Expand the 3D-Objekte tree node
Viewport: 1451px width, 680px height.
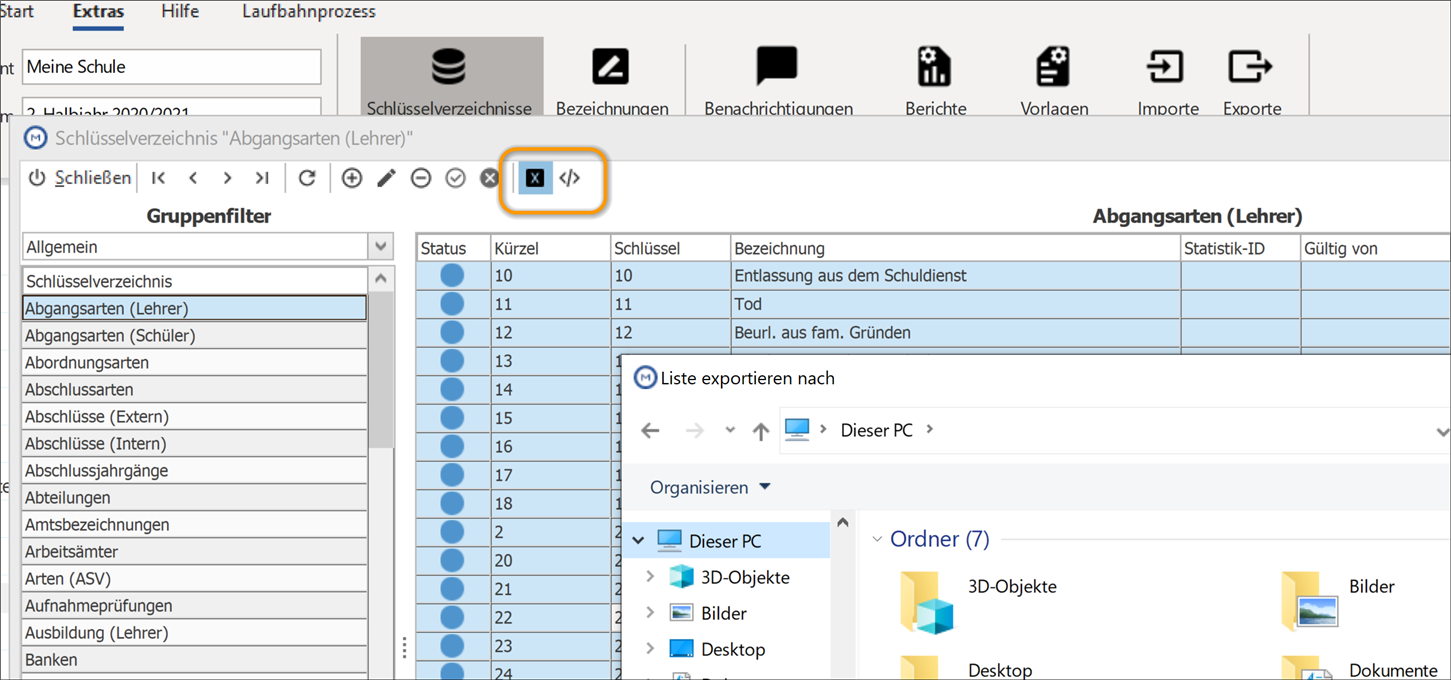[x=650, y=577]
